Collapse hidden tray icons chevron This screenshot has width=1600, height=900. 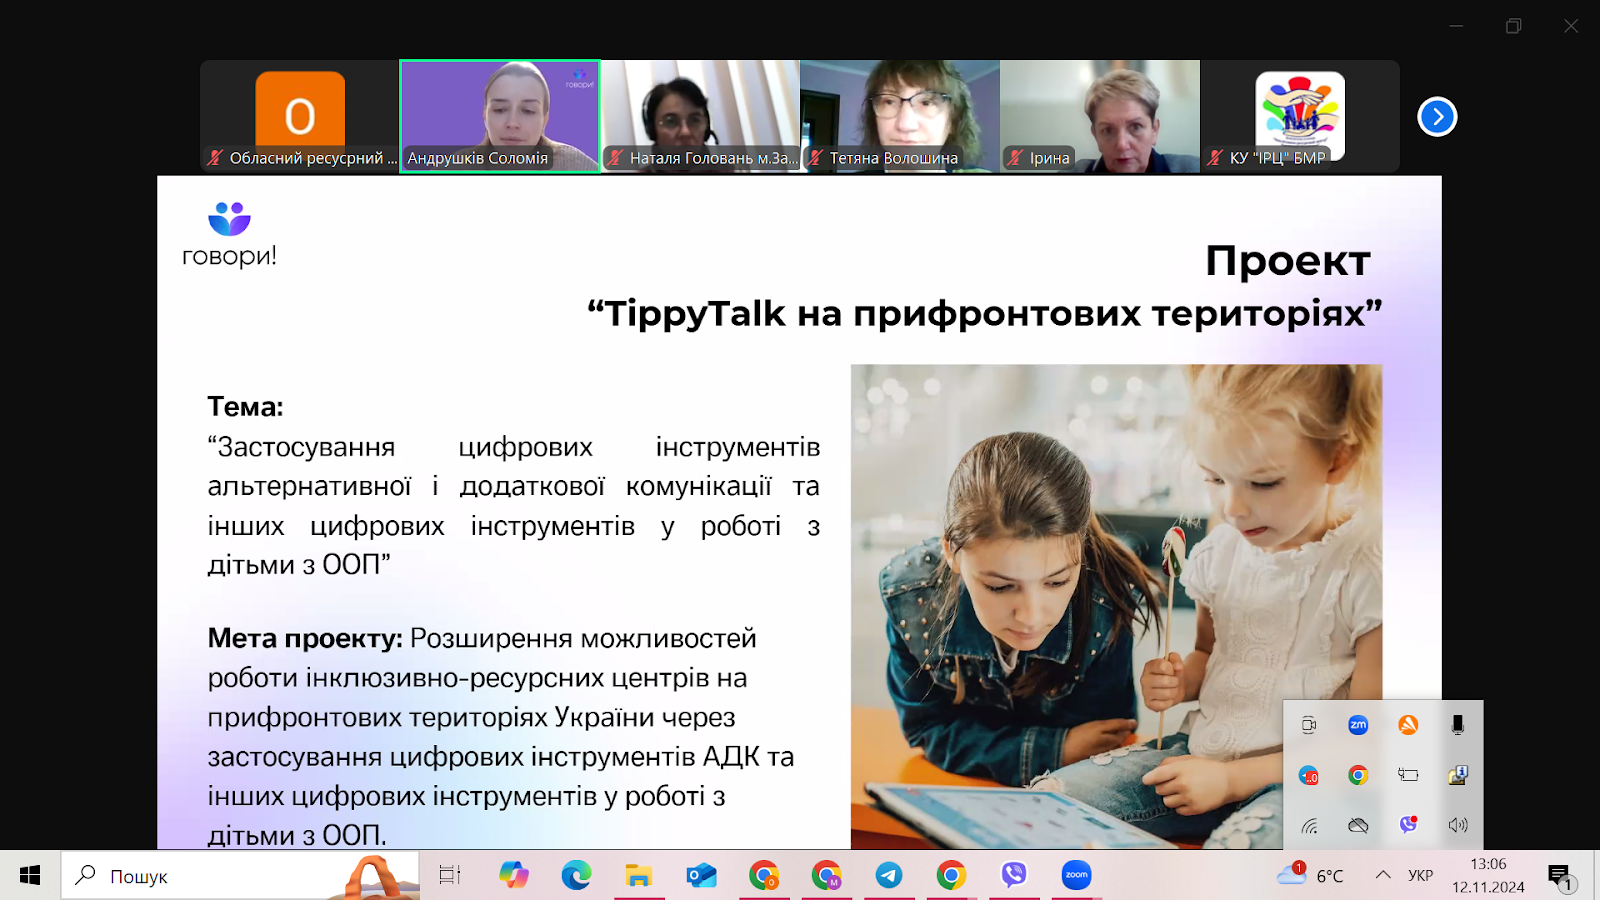[1383, 875]
